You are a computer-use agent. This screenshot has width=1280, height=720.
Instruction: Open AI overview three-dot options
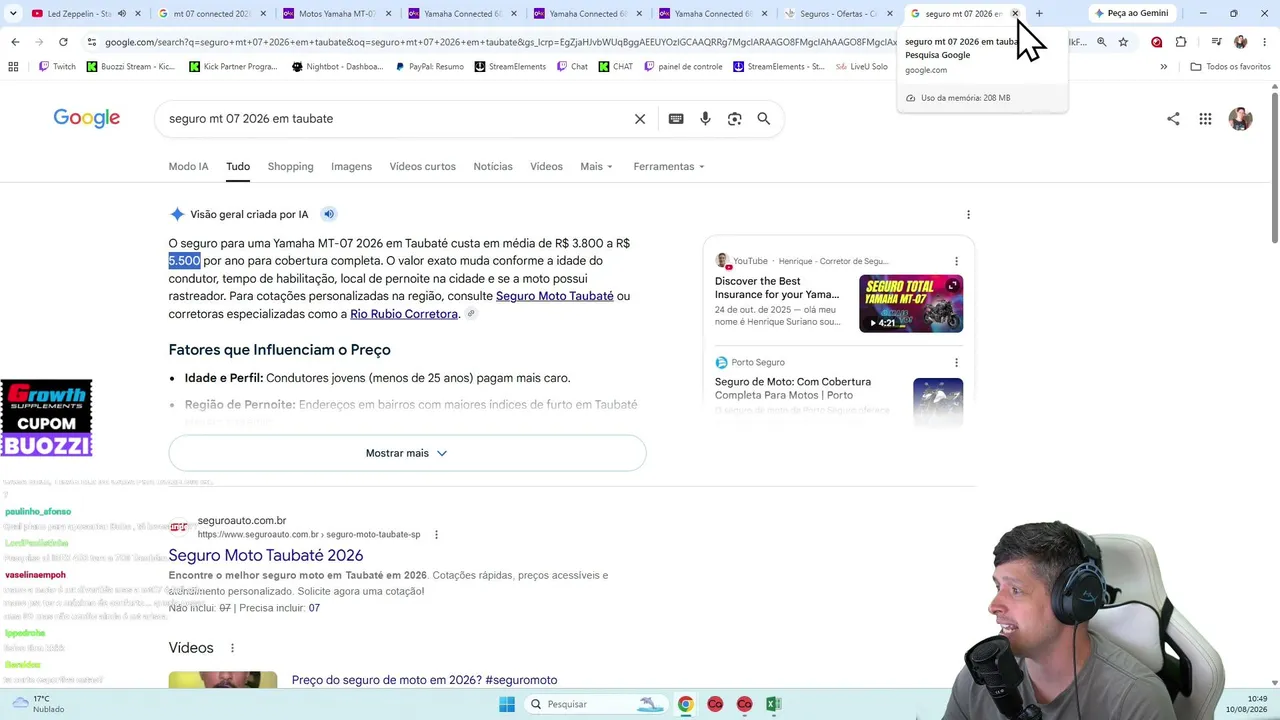point(968,214)
